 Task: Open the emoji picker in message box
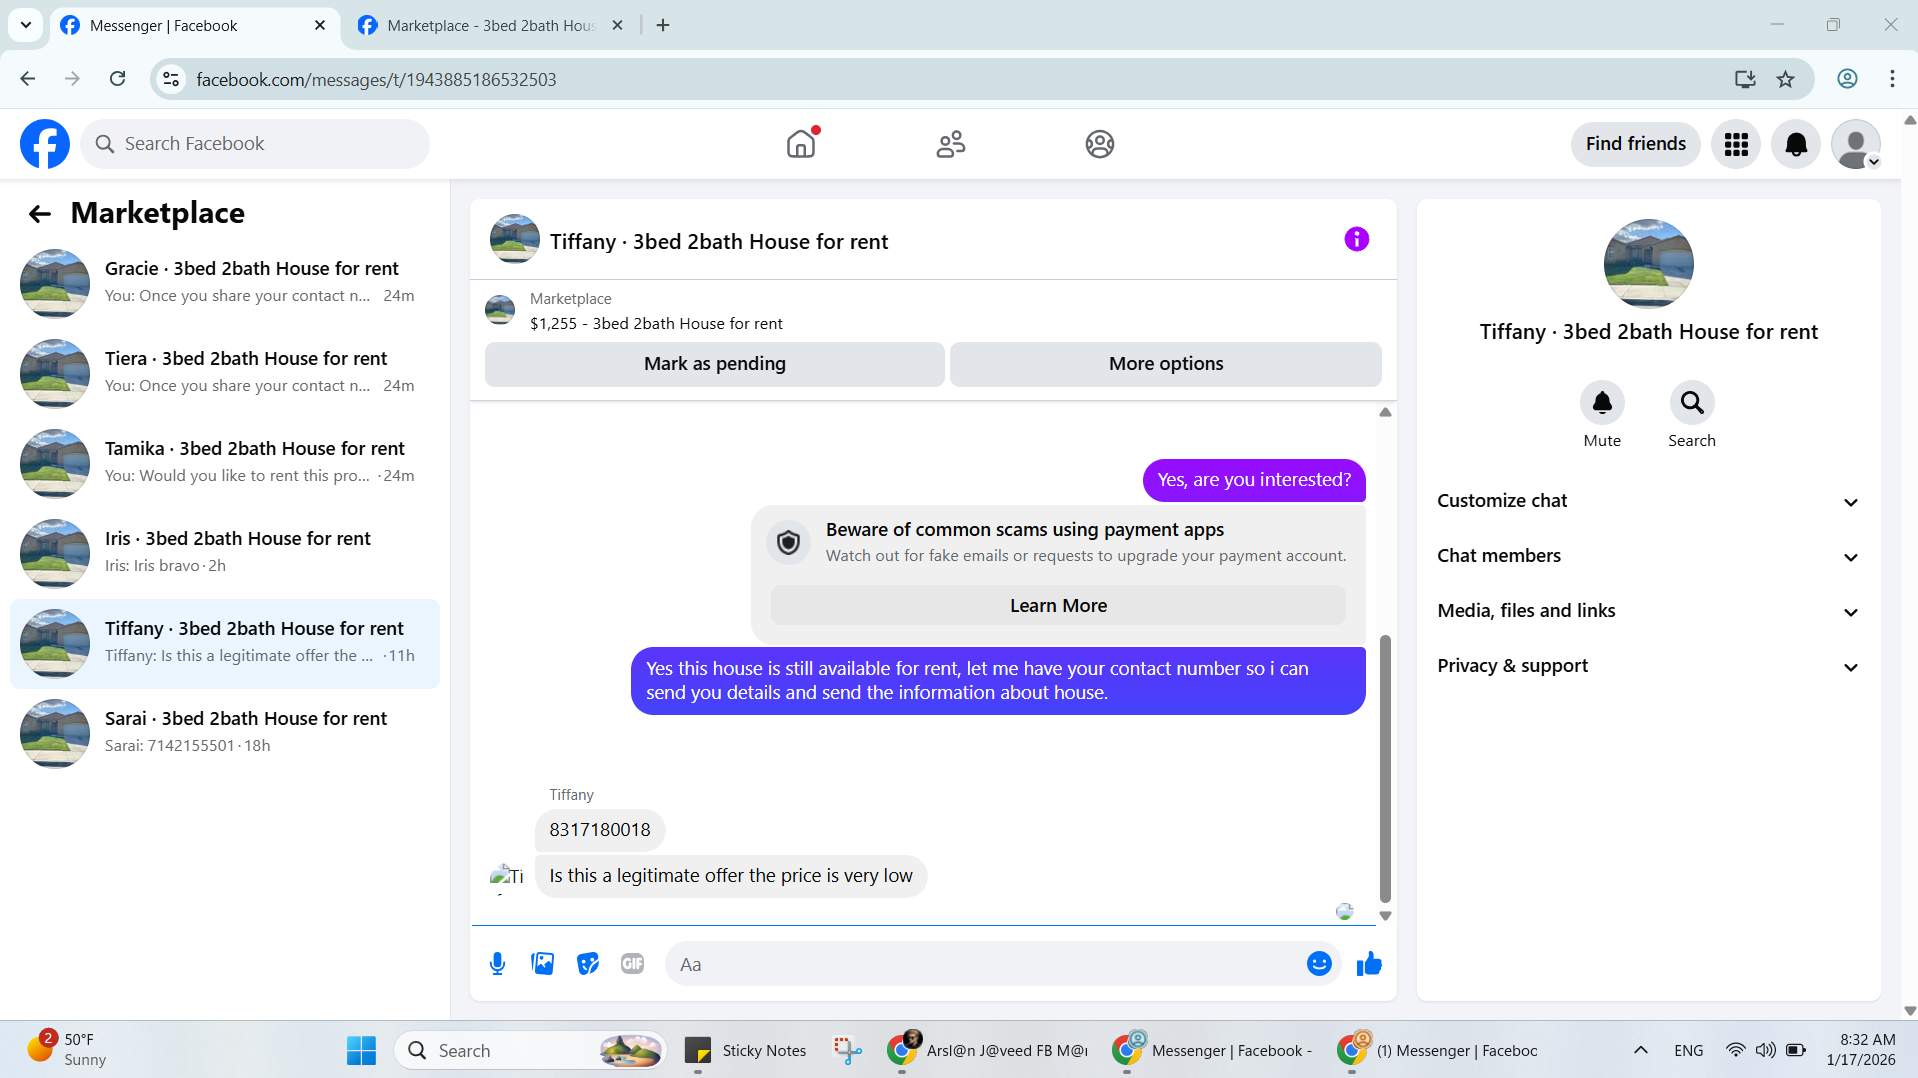tap(1319, 964)
